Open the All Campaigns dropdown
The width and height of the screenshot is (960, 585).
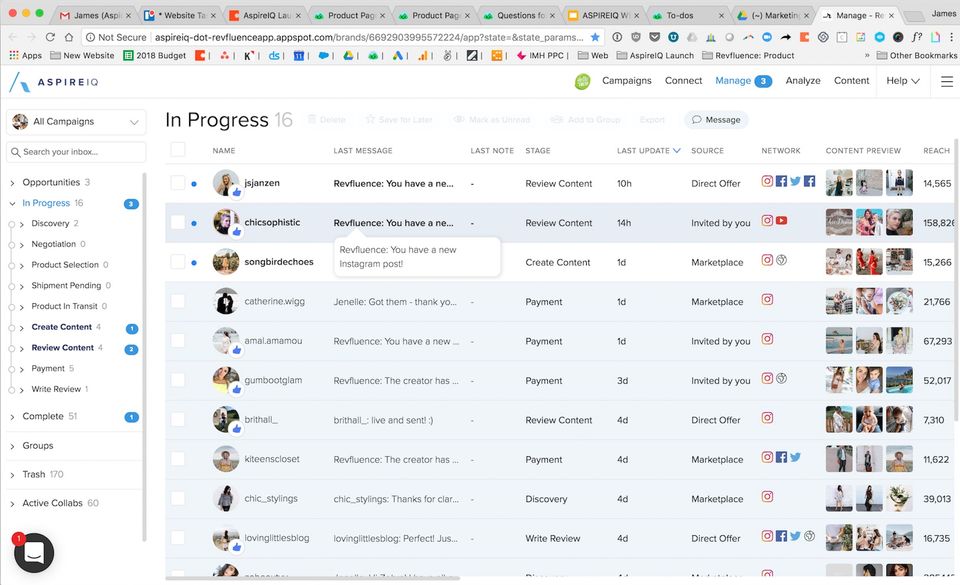76,122
